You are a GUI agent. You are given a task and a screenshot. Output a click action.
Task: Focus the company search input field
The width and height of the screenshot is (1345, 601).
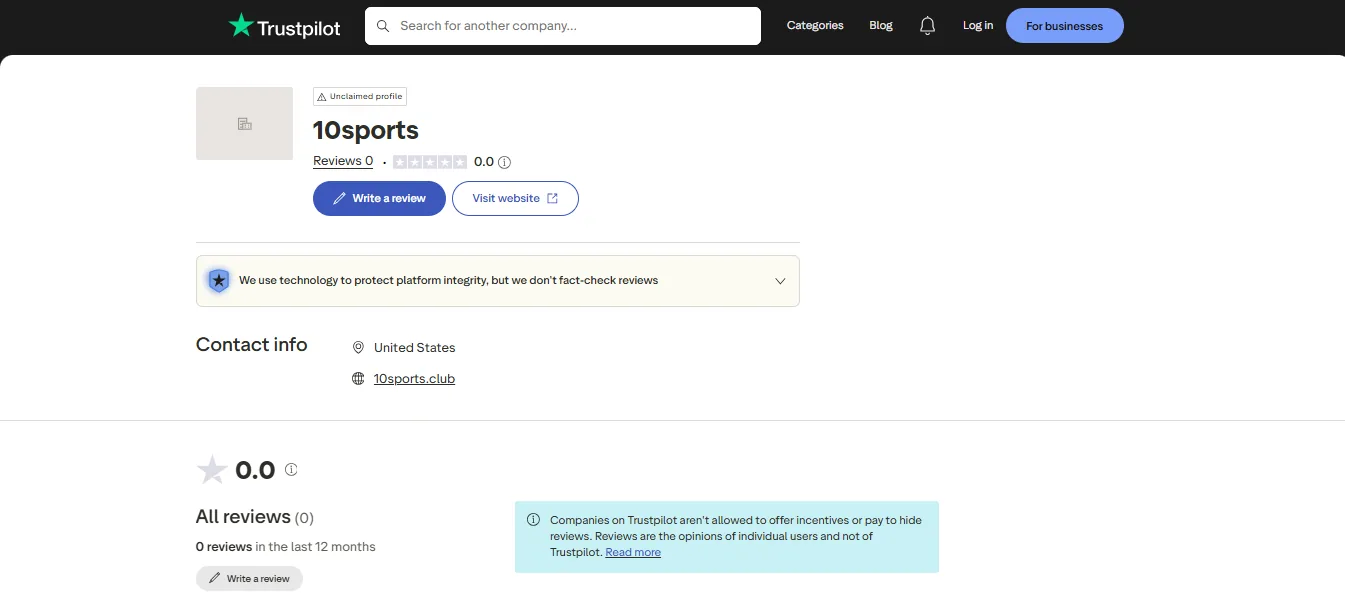(563, 26)
